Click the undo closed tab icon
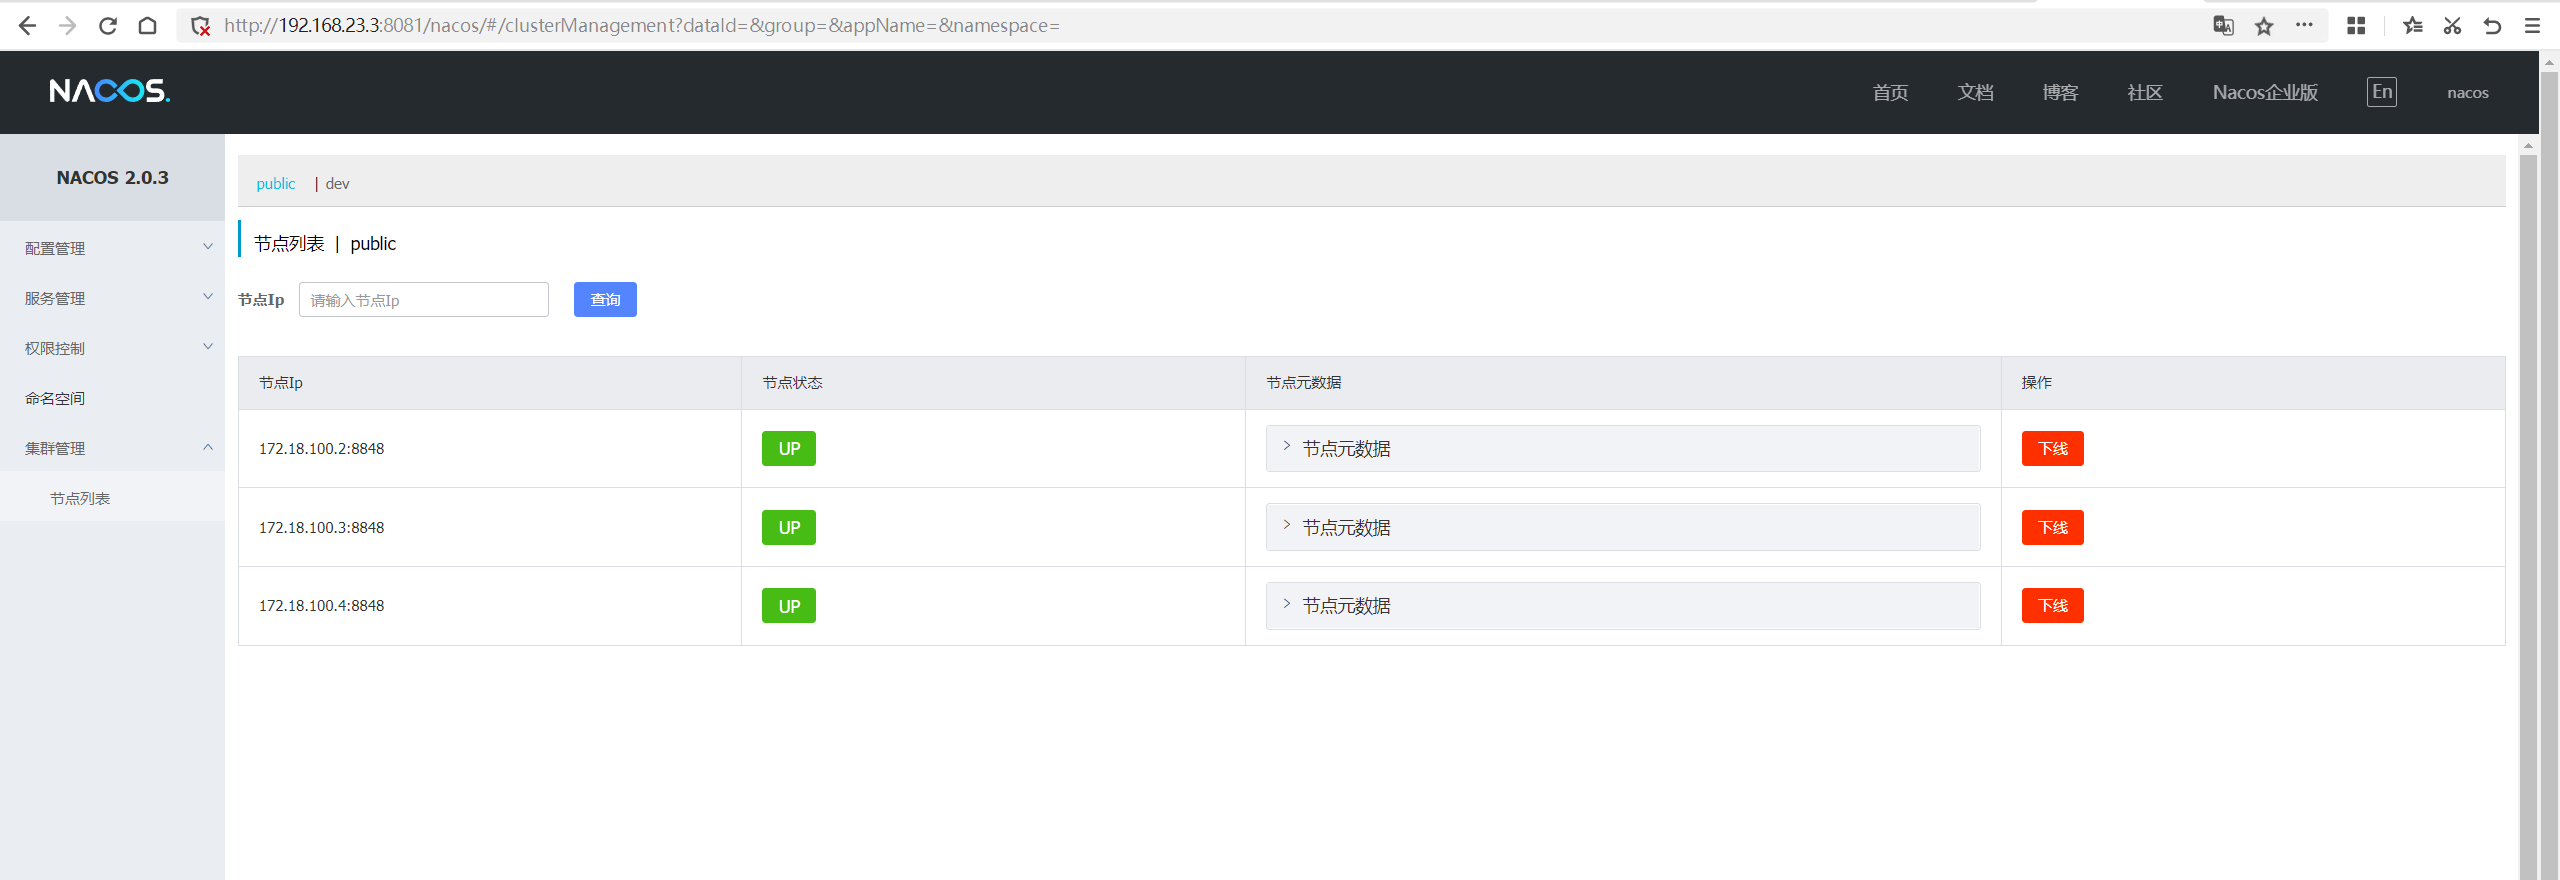This screenshot has height=880, width=2560. point(2492,26)
